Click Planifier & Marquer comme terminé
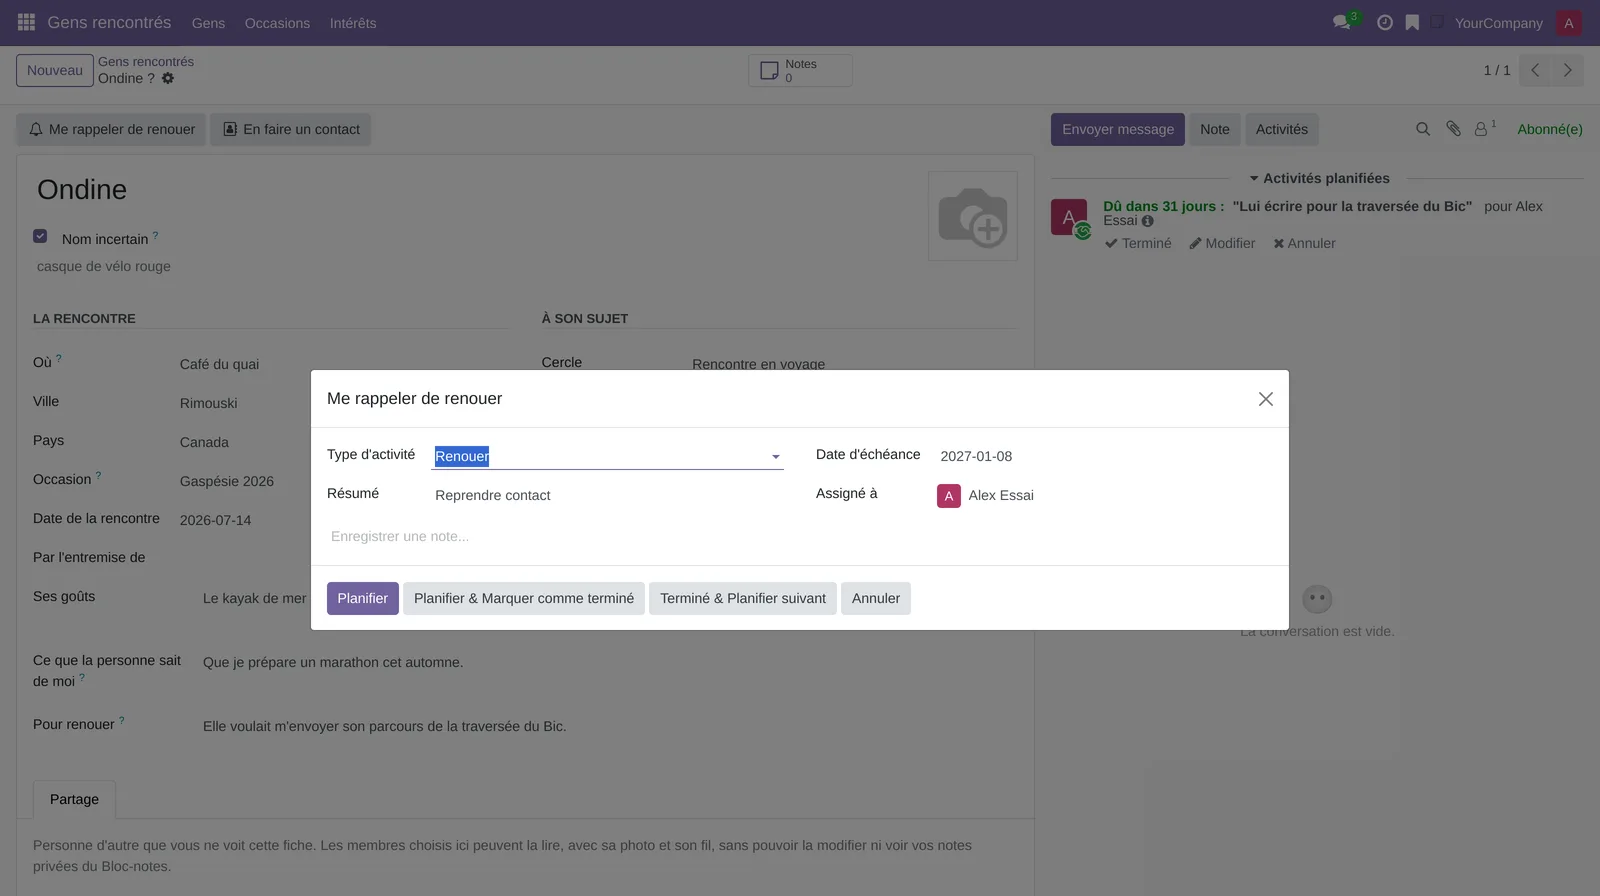The height and width of the screenshot is (896, 1600). (524, 598)
